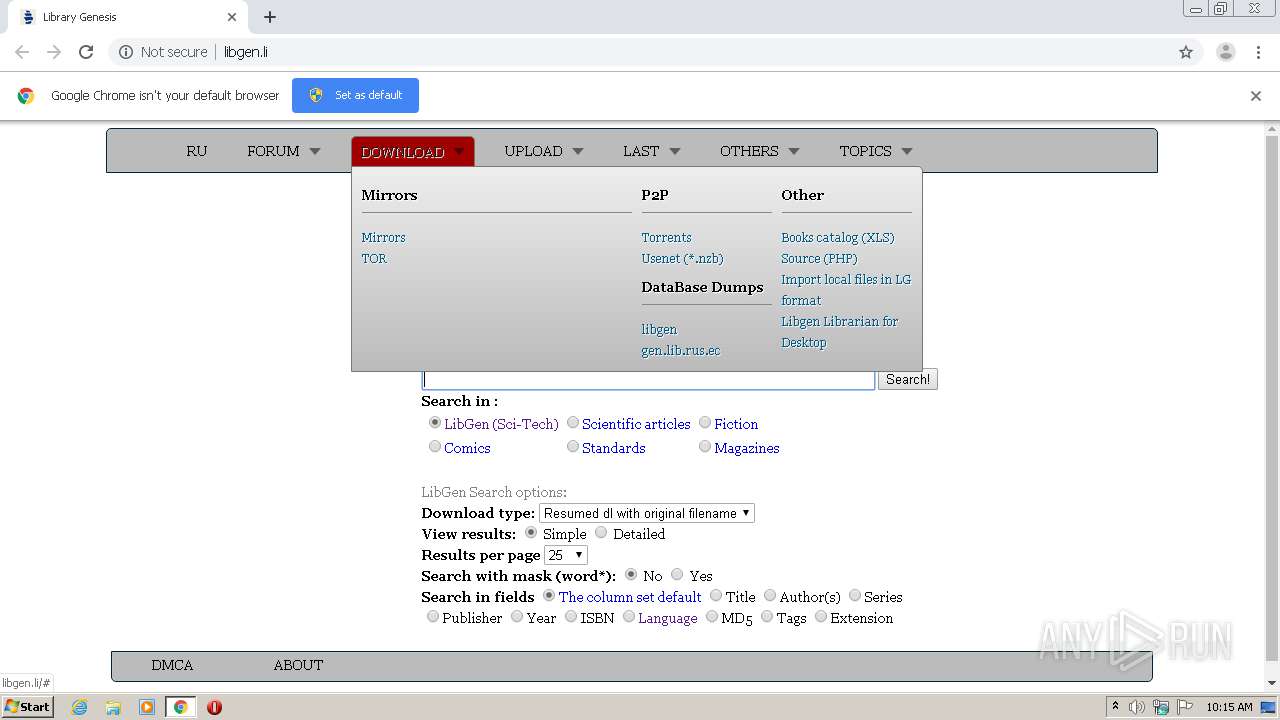1280x720 pixels.
Task: Open gen.lib.rus.ec database dump link
Action: (681, 351)
